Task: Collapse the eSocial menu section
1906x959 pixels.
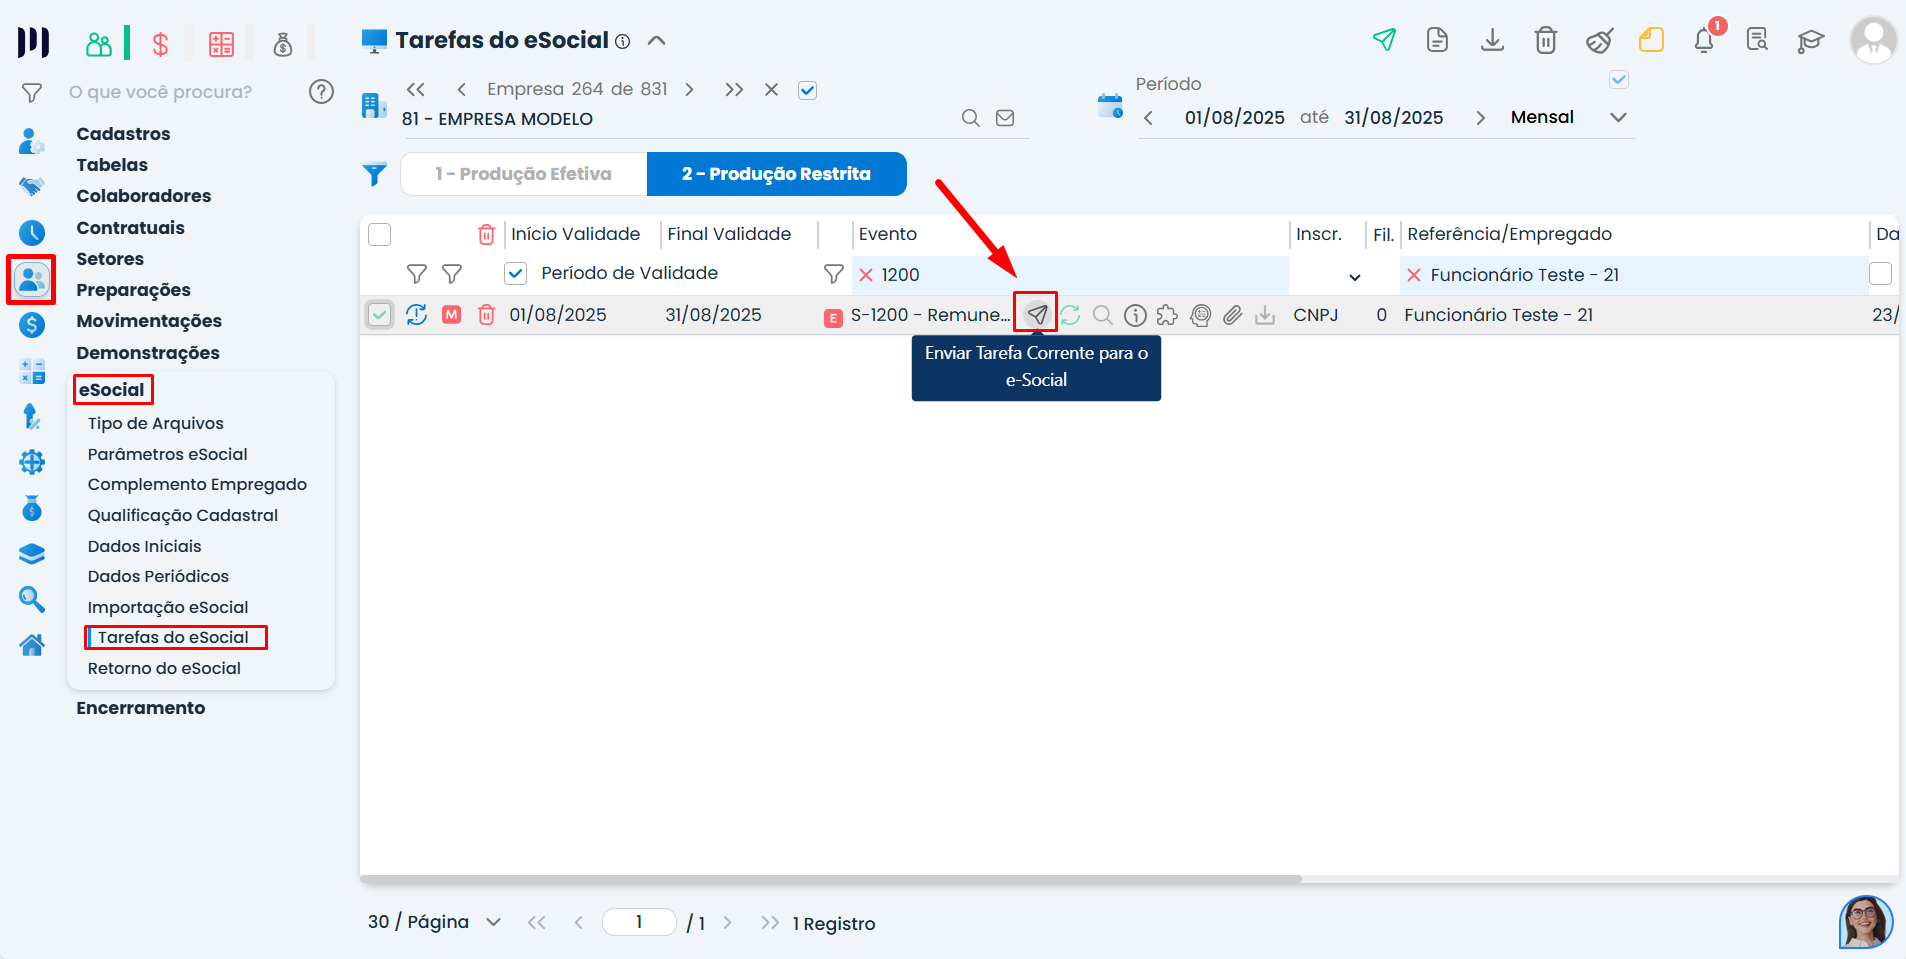Action: [x=112, y=390]
